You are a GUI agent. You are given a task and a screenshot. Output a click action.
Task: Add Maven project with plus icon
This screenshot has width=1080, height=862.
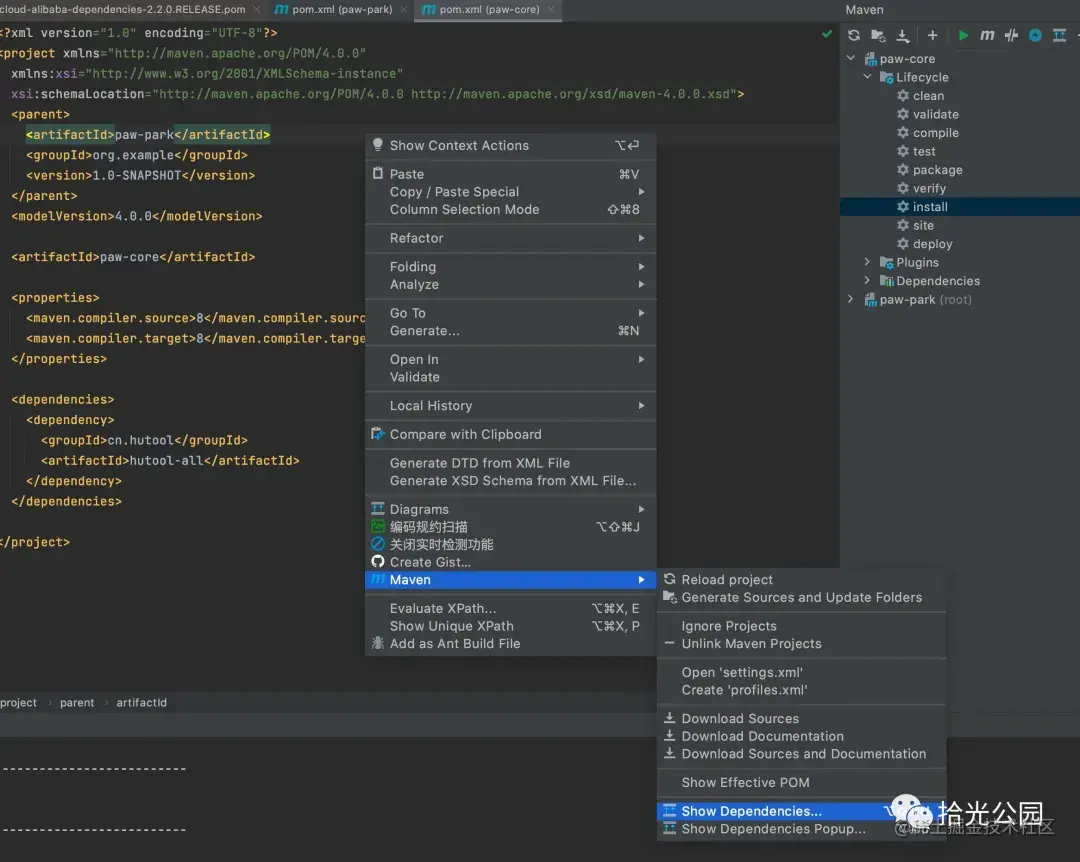pyautogui.click(x=933, y=35)
